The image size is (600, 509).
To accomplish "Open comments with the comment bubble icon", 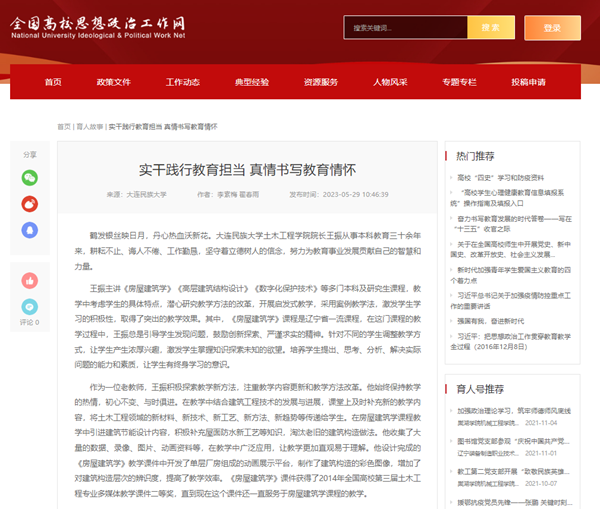I will point(29,306).
